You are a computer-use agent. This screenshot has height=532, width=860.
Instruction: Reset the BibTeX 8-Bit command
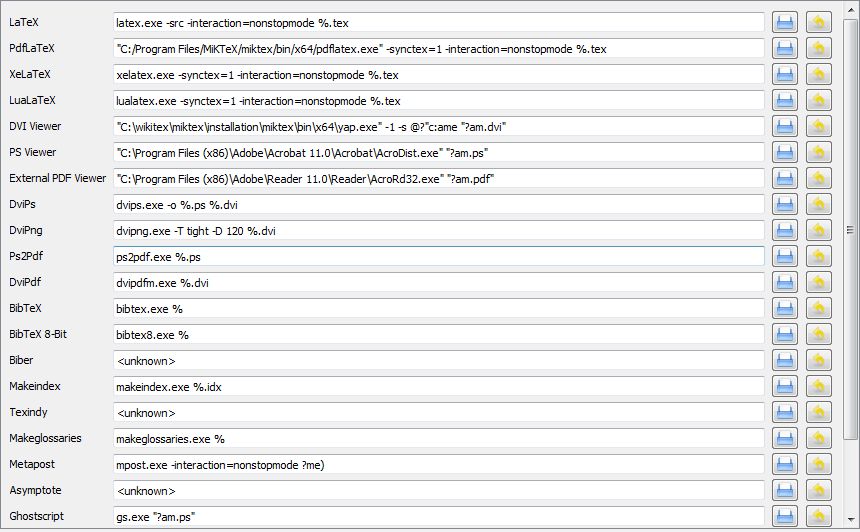click(x=818, y=335)
